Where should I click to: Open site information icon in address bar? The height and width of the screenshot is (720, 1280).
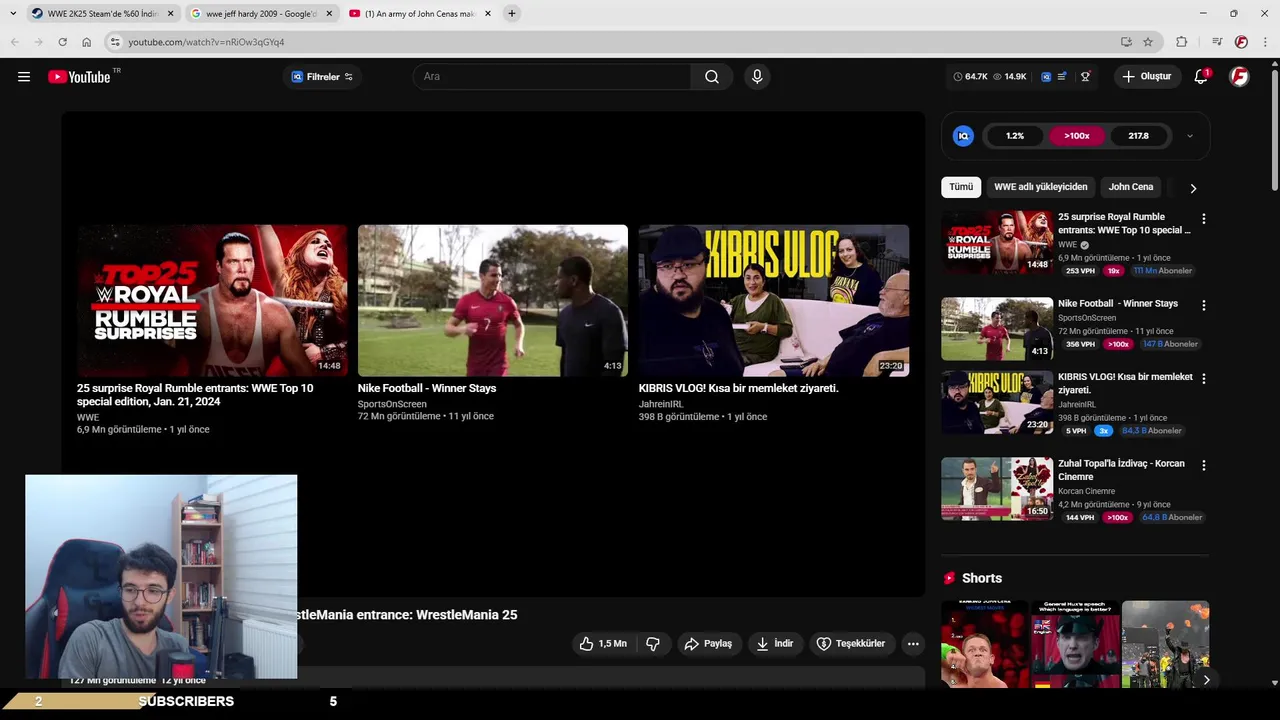tap(115, 42)
